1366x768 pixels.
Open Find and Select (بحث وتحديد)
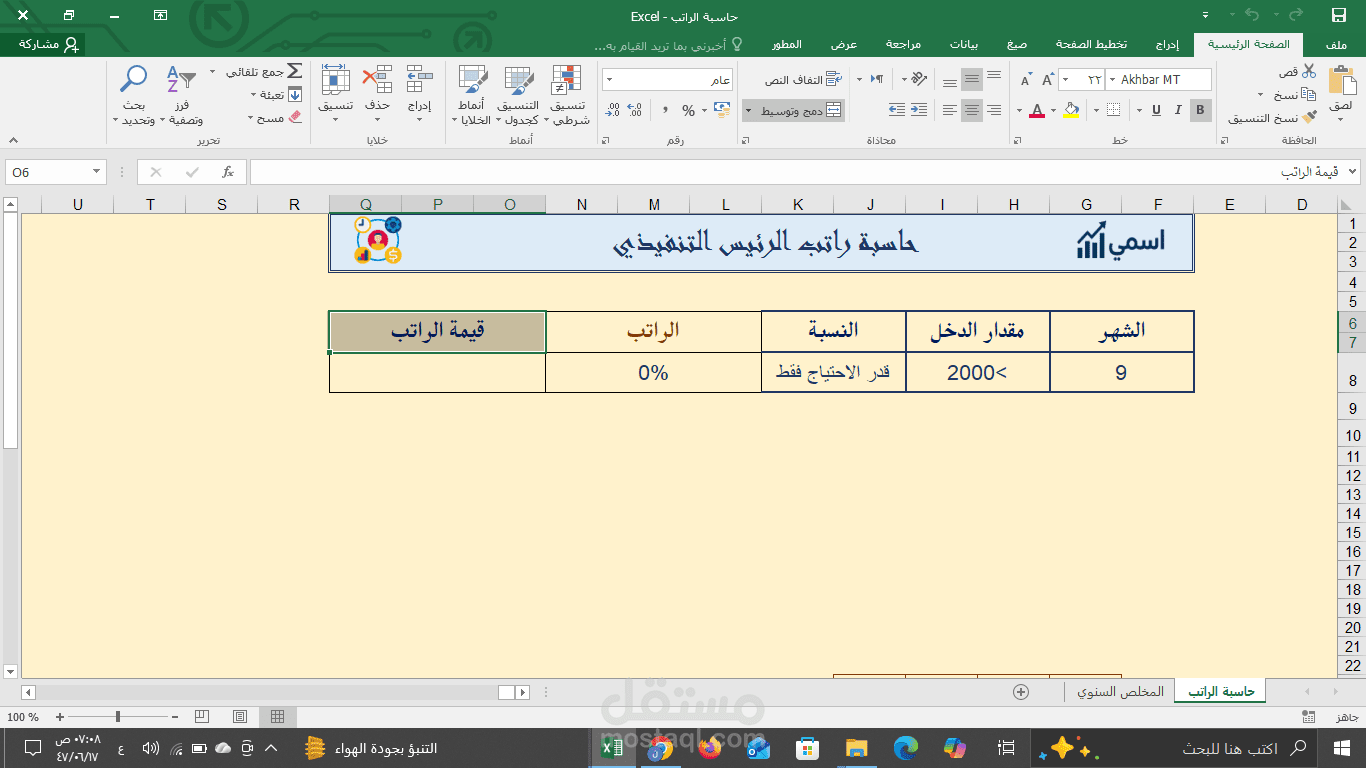pyautogui.click(x=133, y=95)
